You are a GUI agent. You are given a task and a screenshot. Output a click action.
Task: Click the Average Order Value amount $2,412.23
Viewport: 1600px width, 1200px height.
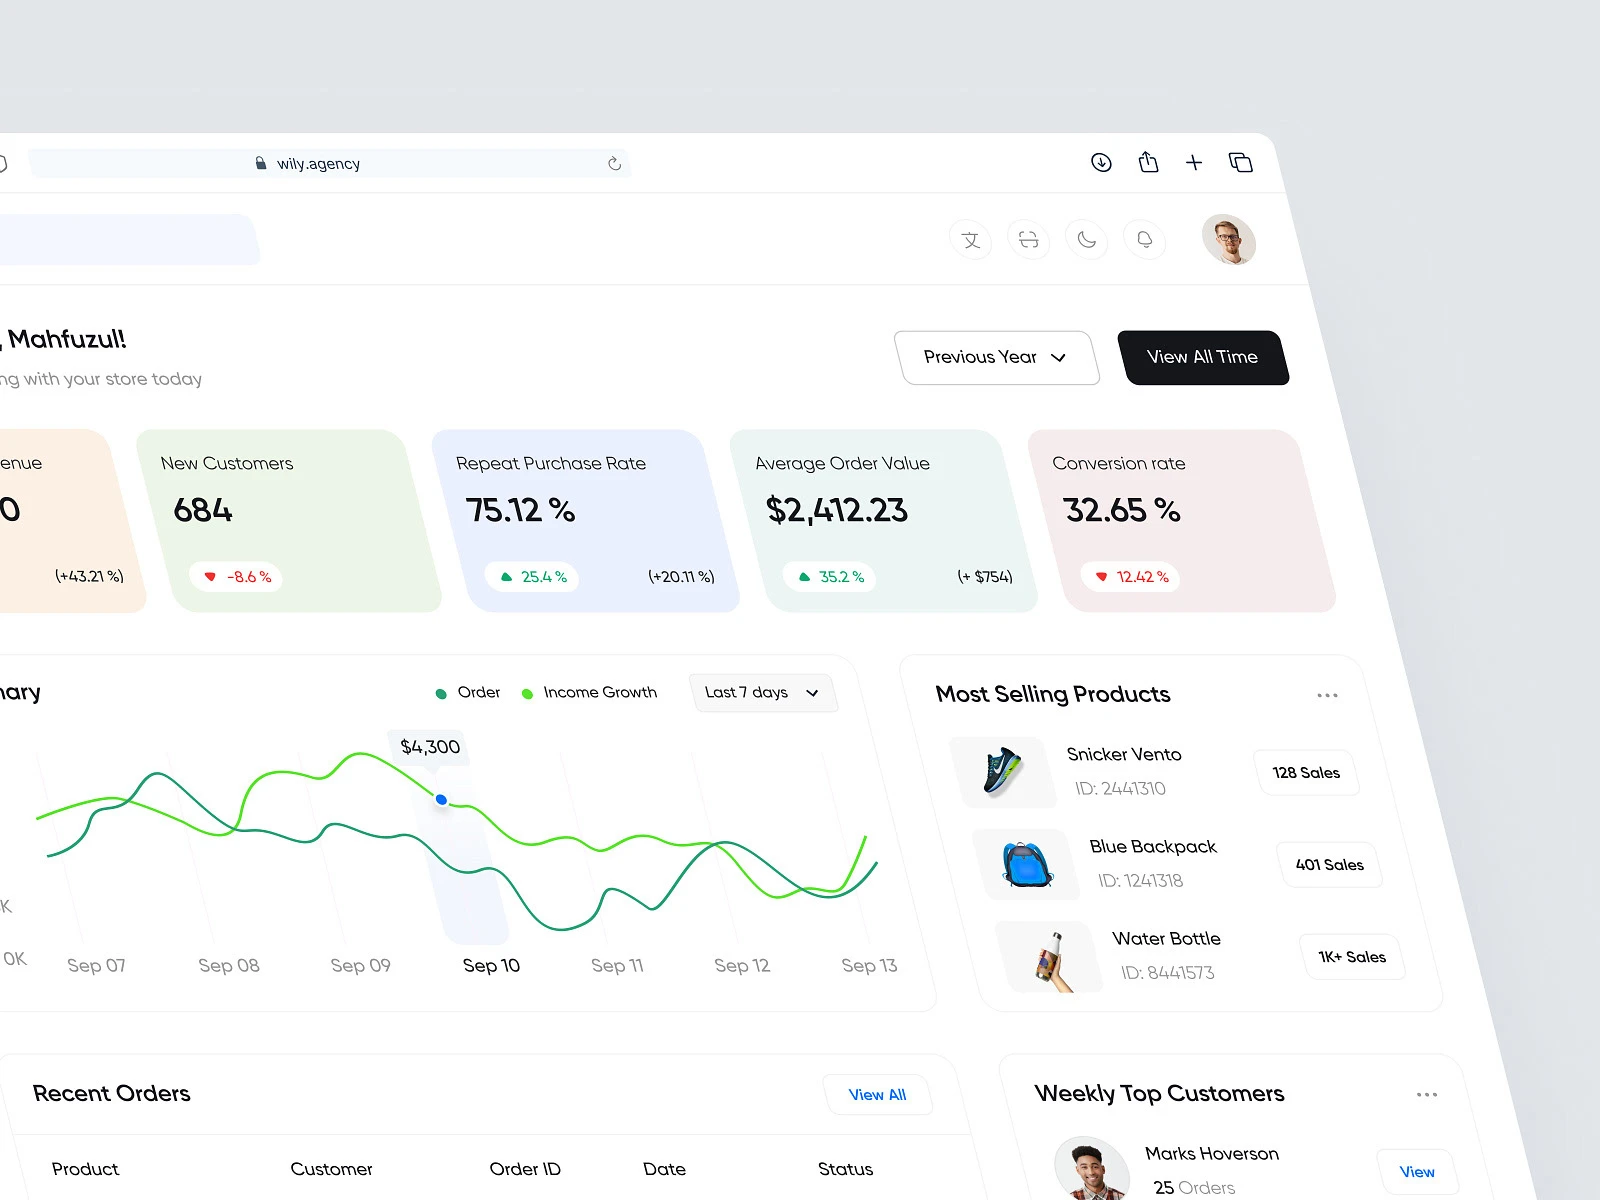(837, 510)
